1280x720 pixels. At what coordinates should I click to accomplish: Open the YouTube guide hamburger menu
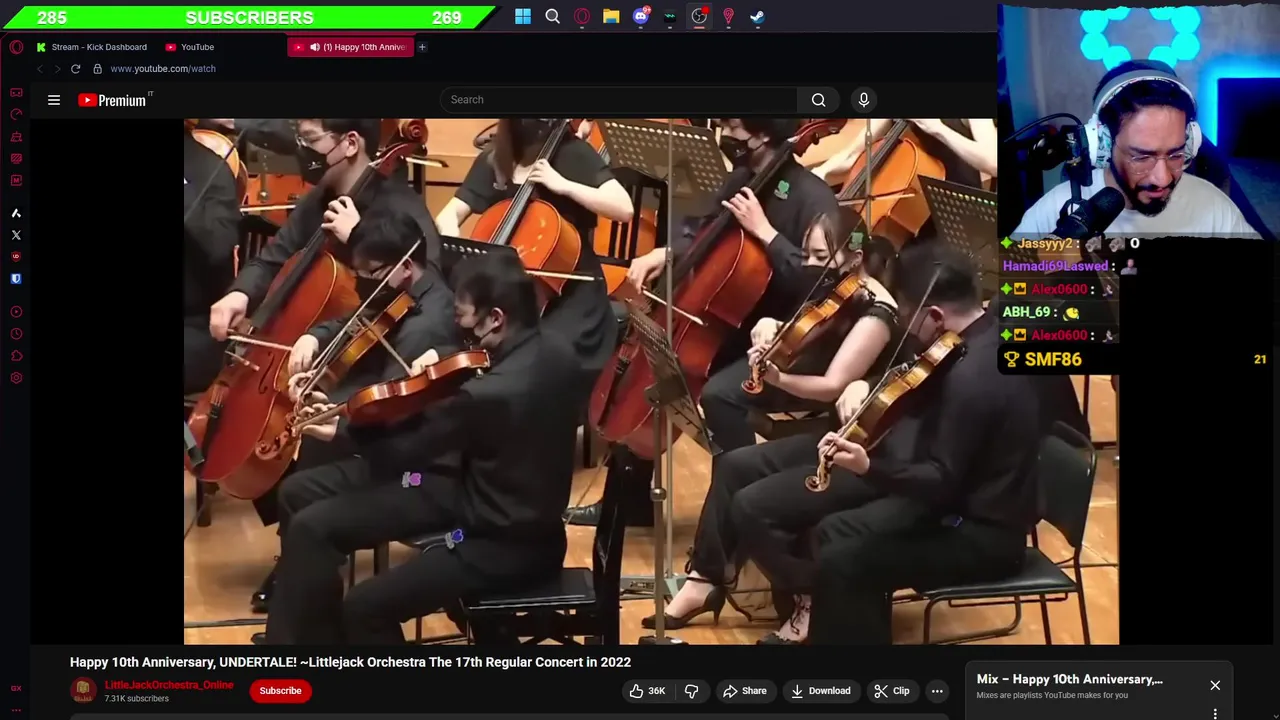[x=54, y=100]
